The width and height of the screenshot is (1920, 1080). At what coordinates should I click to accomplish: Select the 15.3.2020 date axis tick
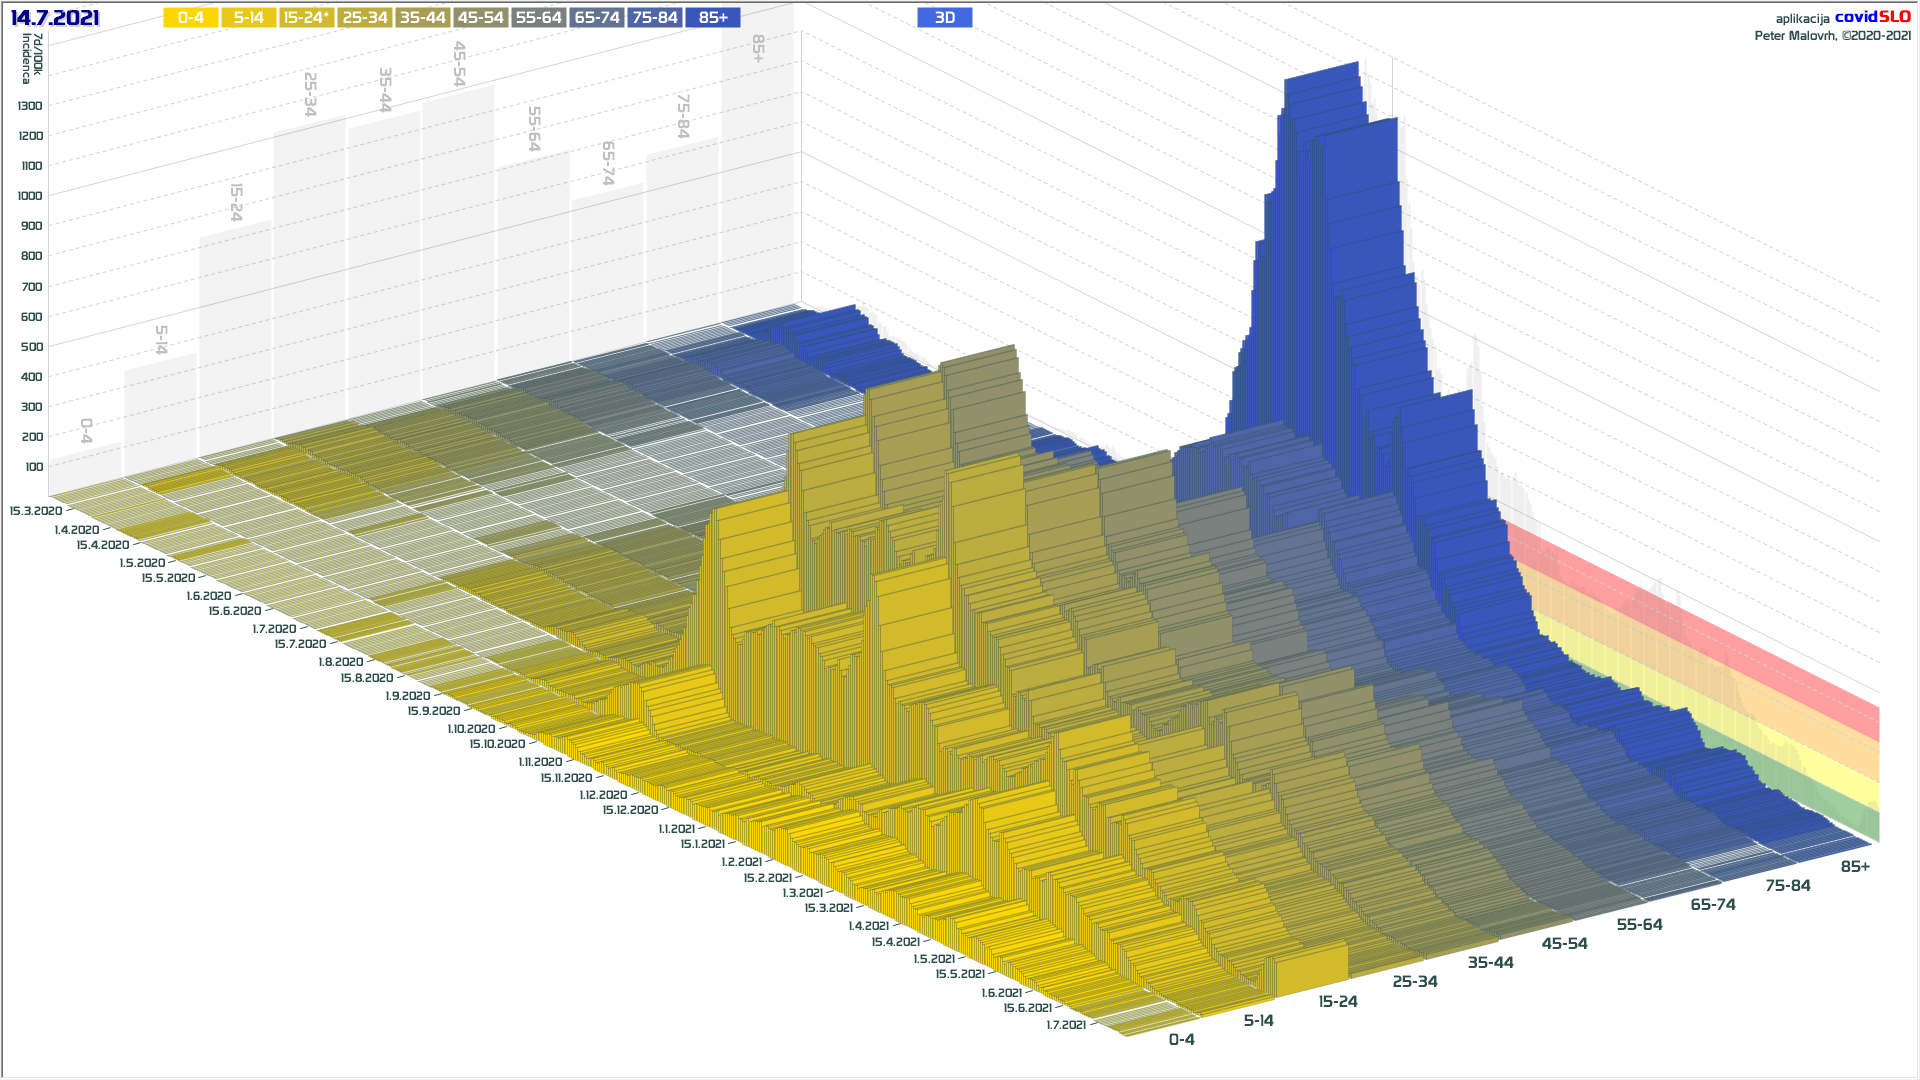click(36, 511)
